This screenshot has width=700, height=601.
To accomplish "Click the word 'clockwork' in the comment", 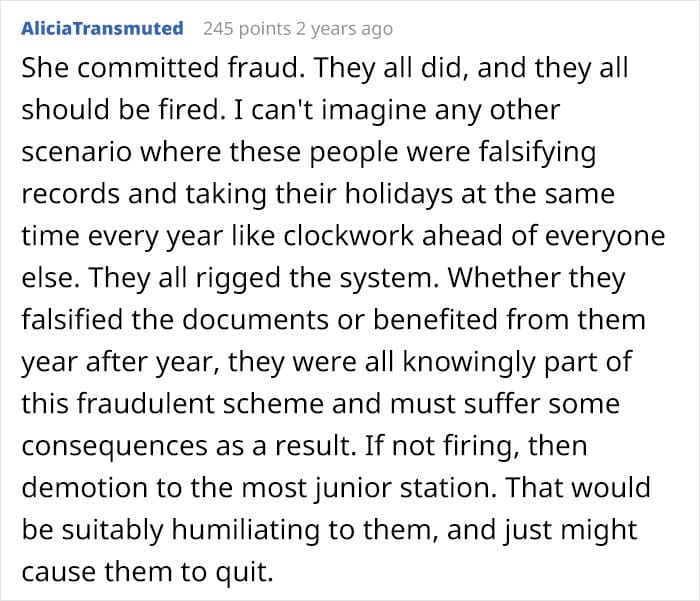I will [x=348, y=236].
